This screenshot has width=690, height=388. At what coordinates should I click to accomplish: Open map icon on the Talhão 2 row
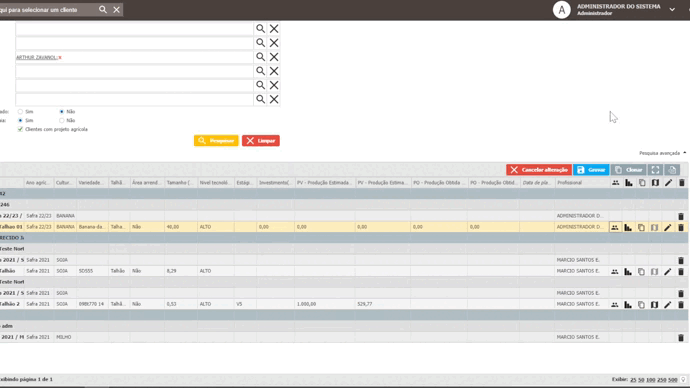pyautogui.click(x=654, y=304)
